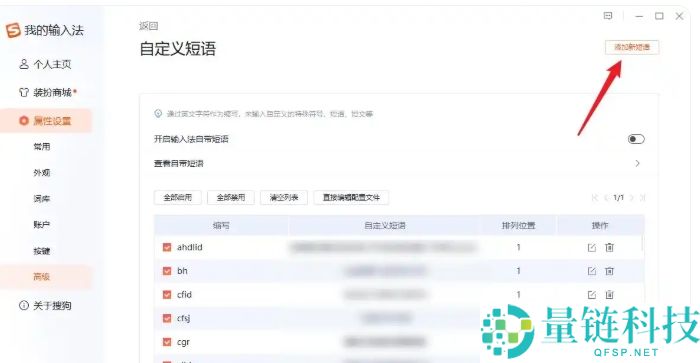700x363 pixels.
Task: Select the ahdlid abbreviation text
Action: [190, 247]
